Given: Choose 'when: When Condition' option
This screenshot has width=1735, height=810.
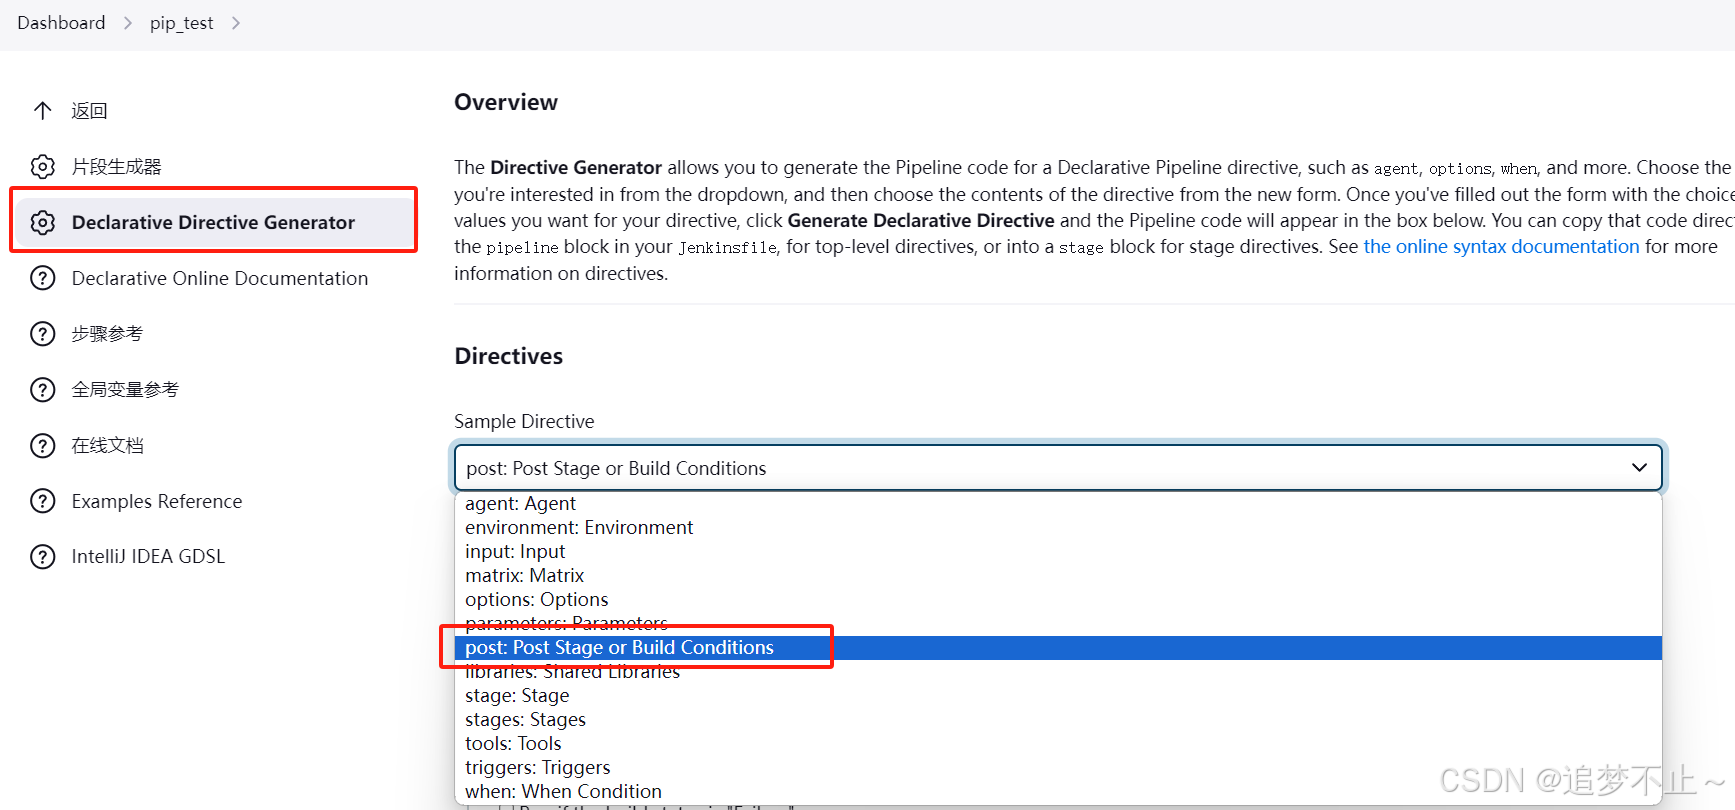Looking at the screenshot, I should [x=1058, y=791].
